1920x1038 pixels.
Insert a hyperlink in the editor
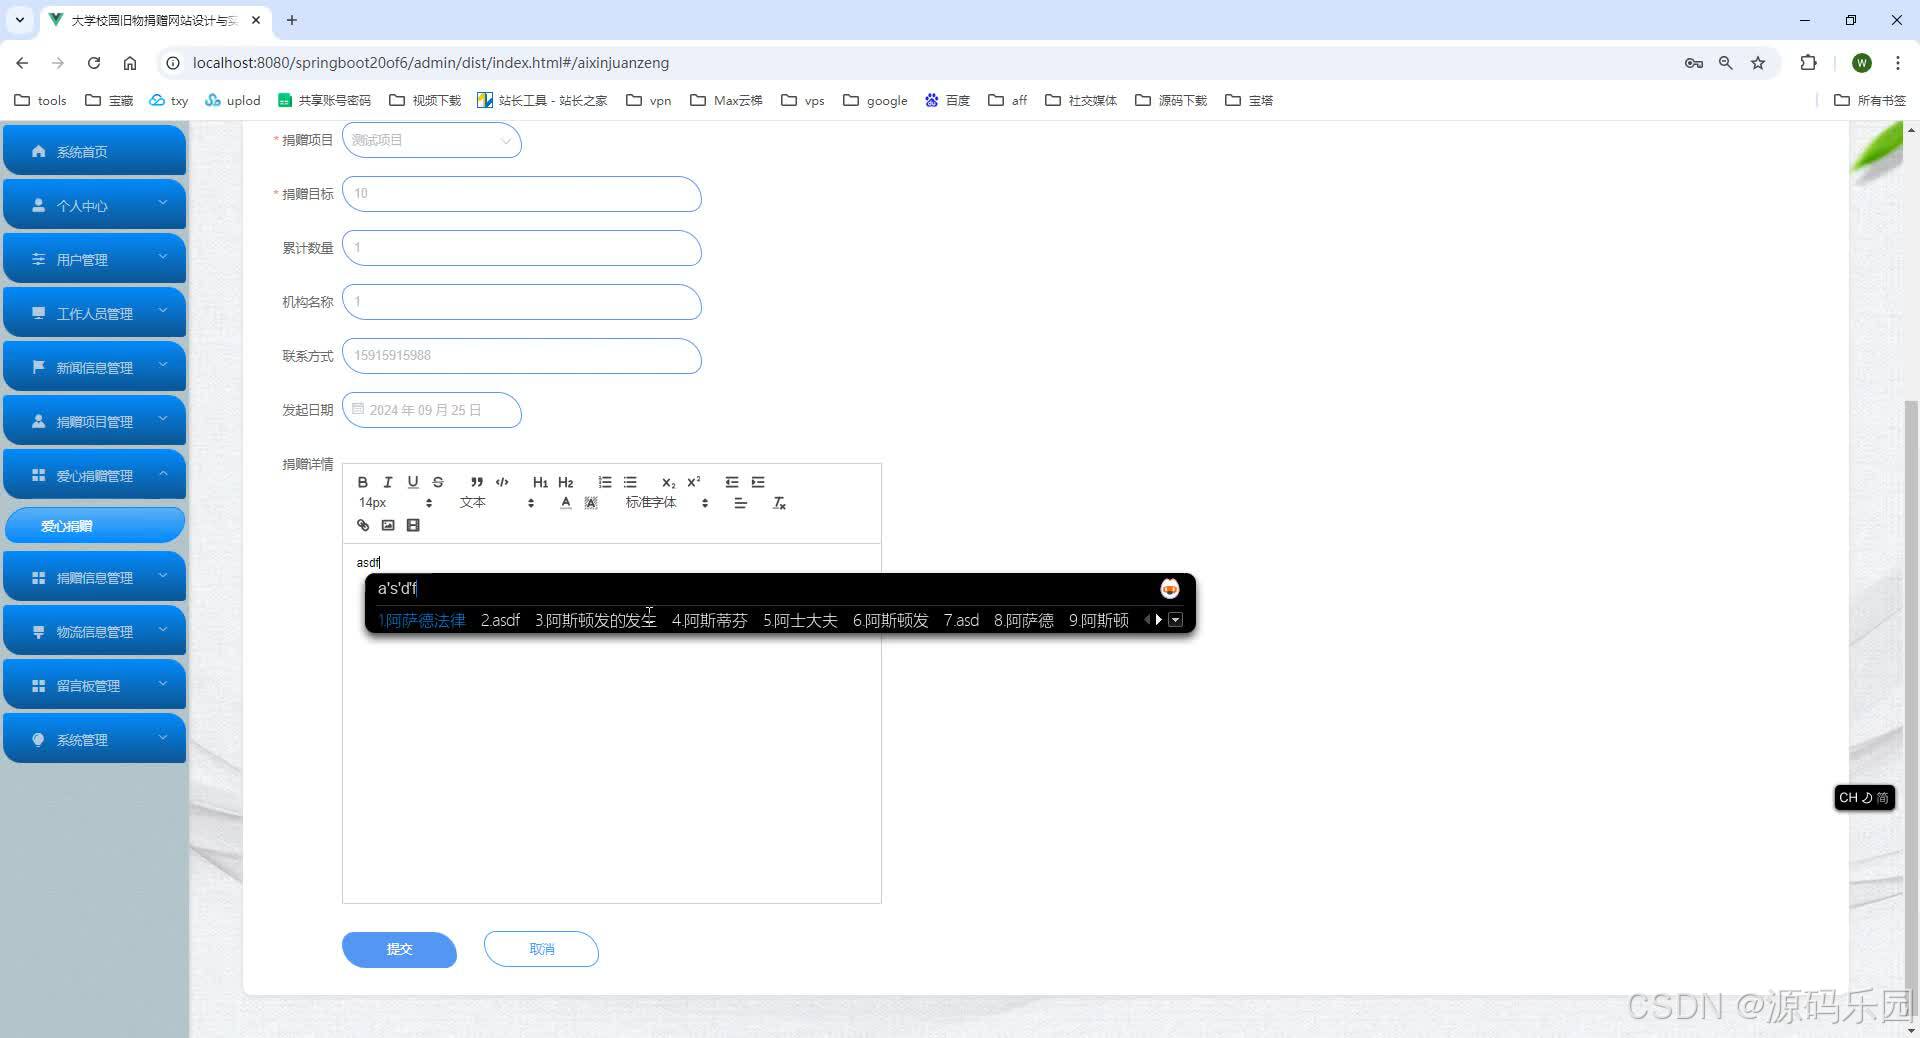coord(363,525)
